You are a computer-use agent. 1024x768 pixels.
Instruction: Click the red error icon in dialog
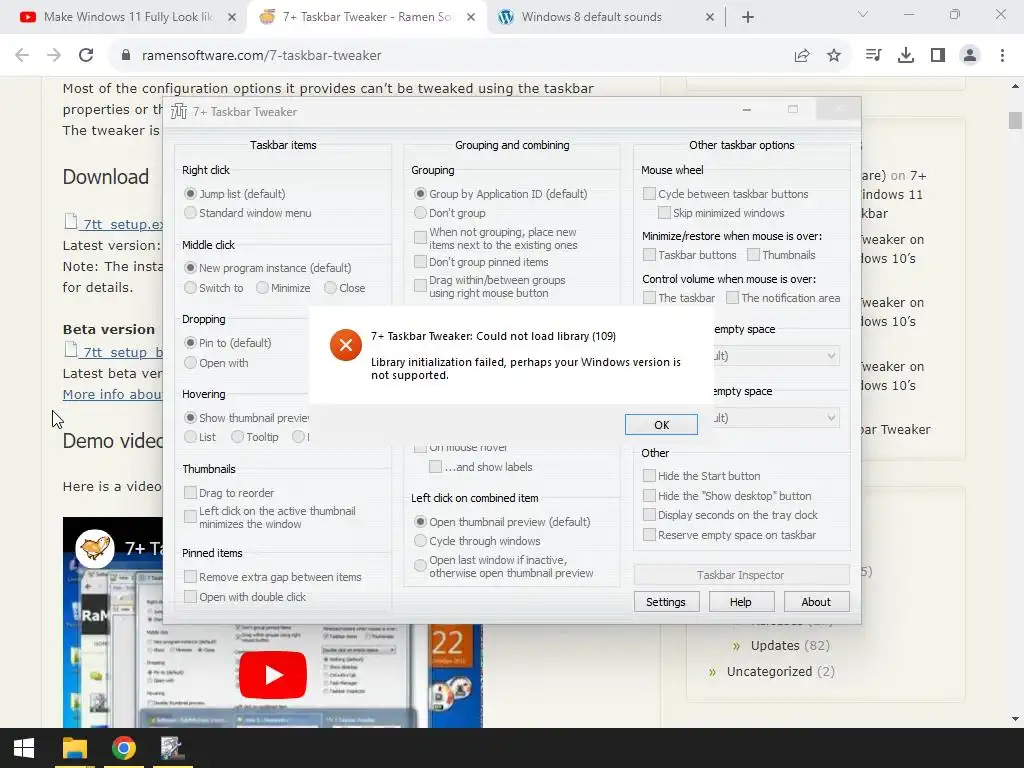345,345
